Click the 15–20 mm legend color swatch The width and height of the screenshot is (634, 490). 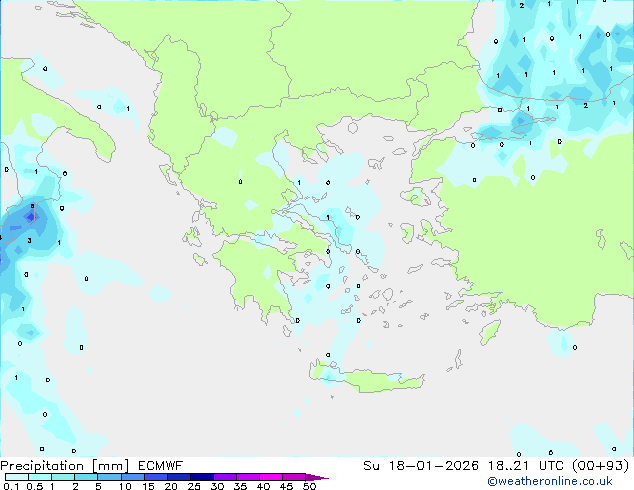pos(155,477)
